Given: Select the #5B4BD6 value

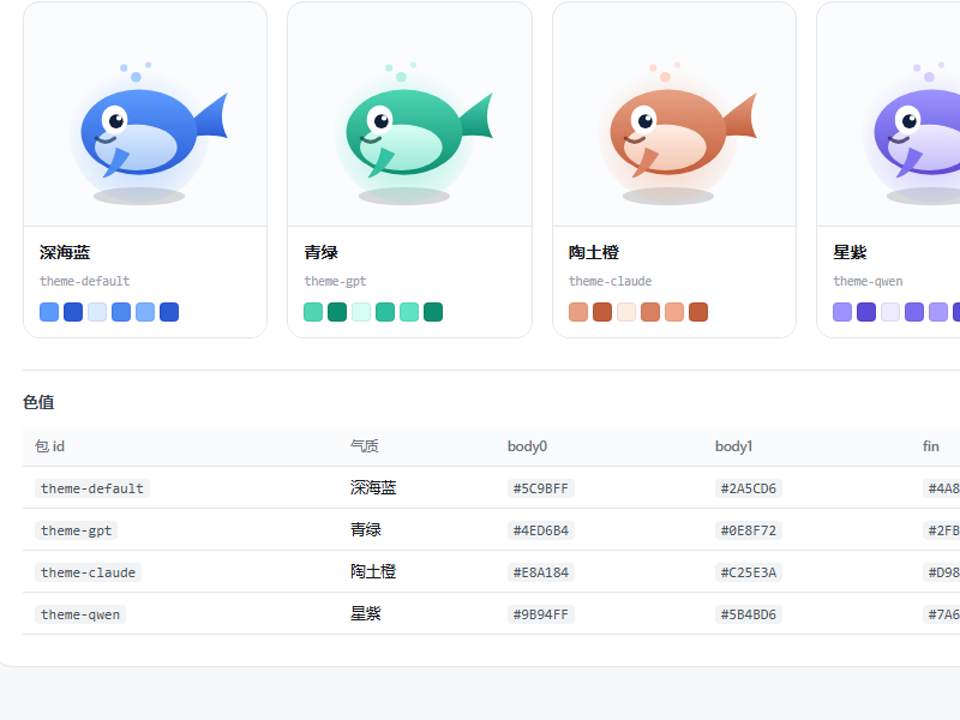Looking at the screenshot, I should 748,614.
